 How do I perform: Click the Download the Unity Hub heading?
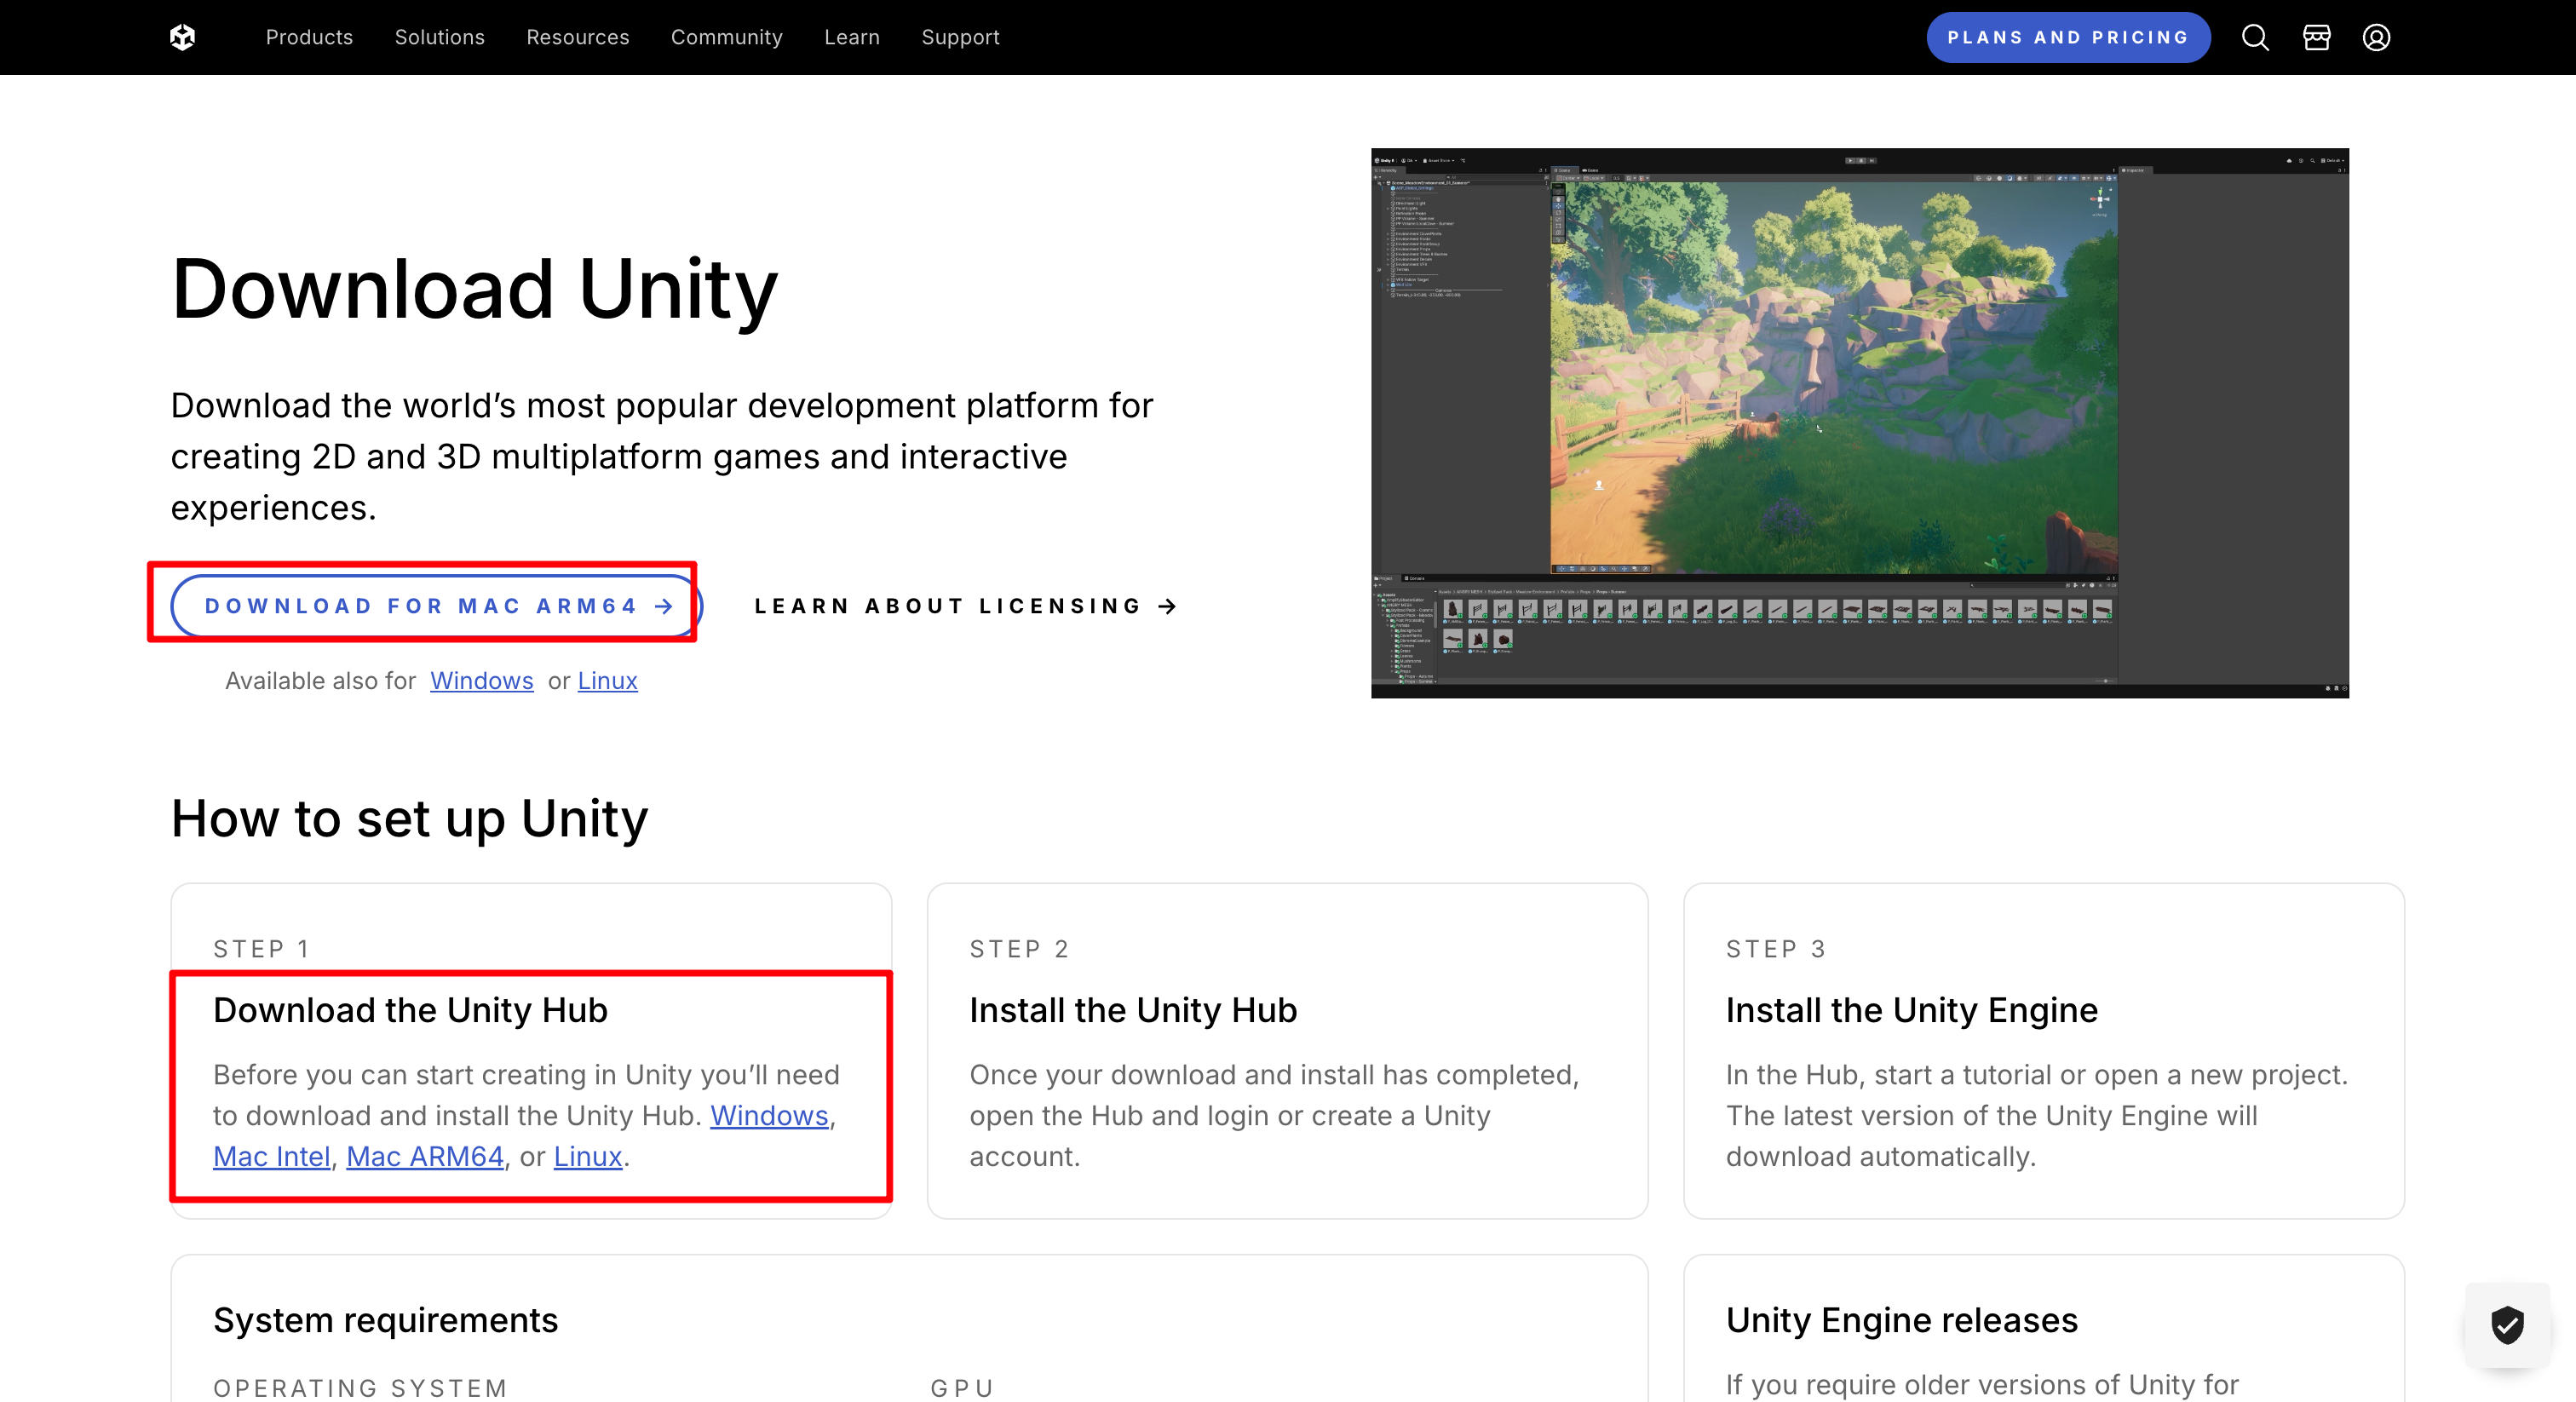(410, 1010)
